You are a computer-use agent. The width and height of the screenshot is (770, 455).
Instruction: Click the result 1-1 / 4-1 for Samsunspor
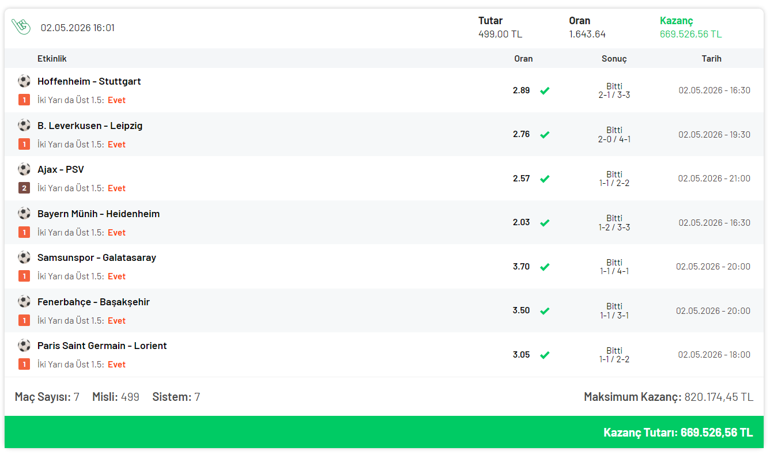click(614, 271)
